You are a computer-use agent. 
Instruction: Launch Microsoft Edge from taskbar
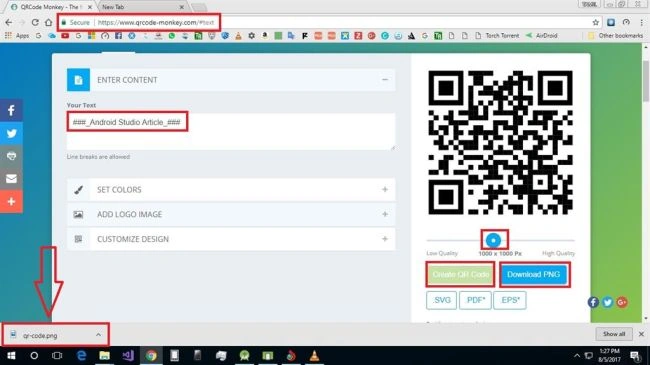[82, 355]
